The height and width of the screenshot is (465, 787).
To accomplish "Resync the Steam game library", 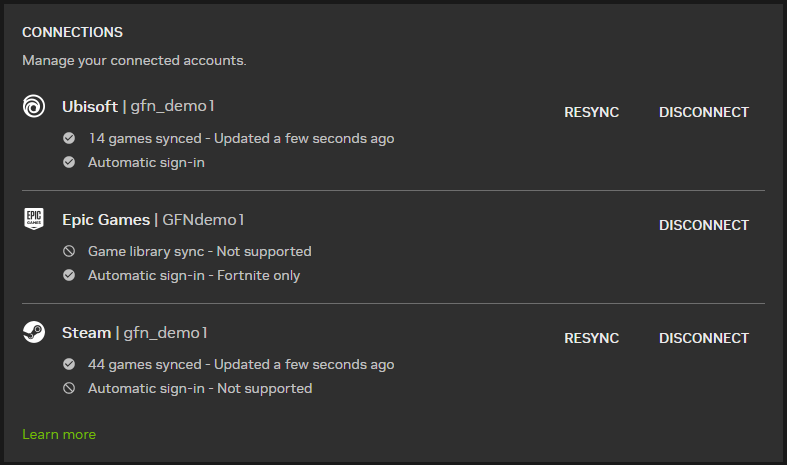I will (591, 338).
